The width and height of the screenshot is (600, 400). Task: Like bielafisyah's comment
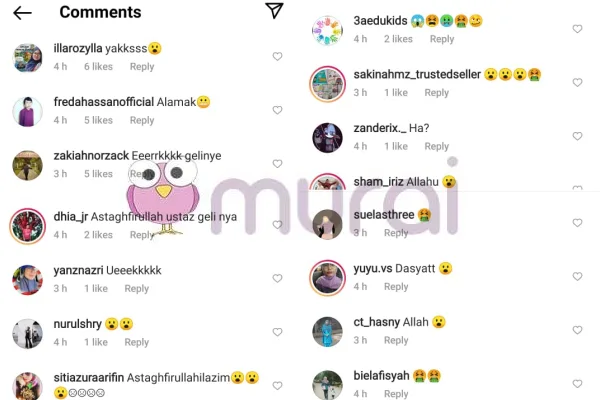pos(577,383)
